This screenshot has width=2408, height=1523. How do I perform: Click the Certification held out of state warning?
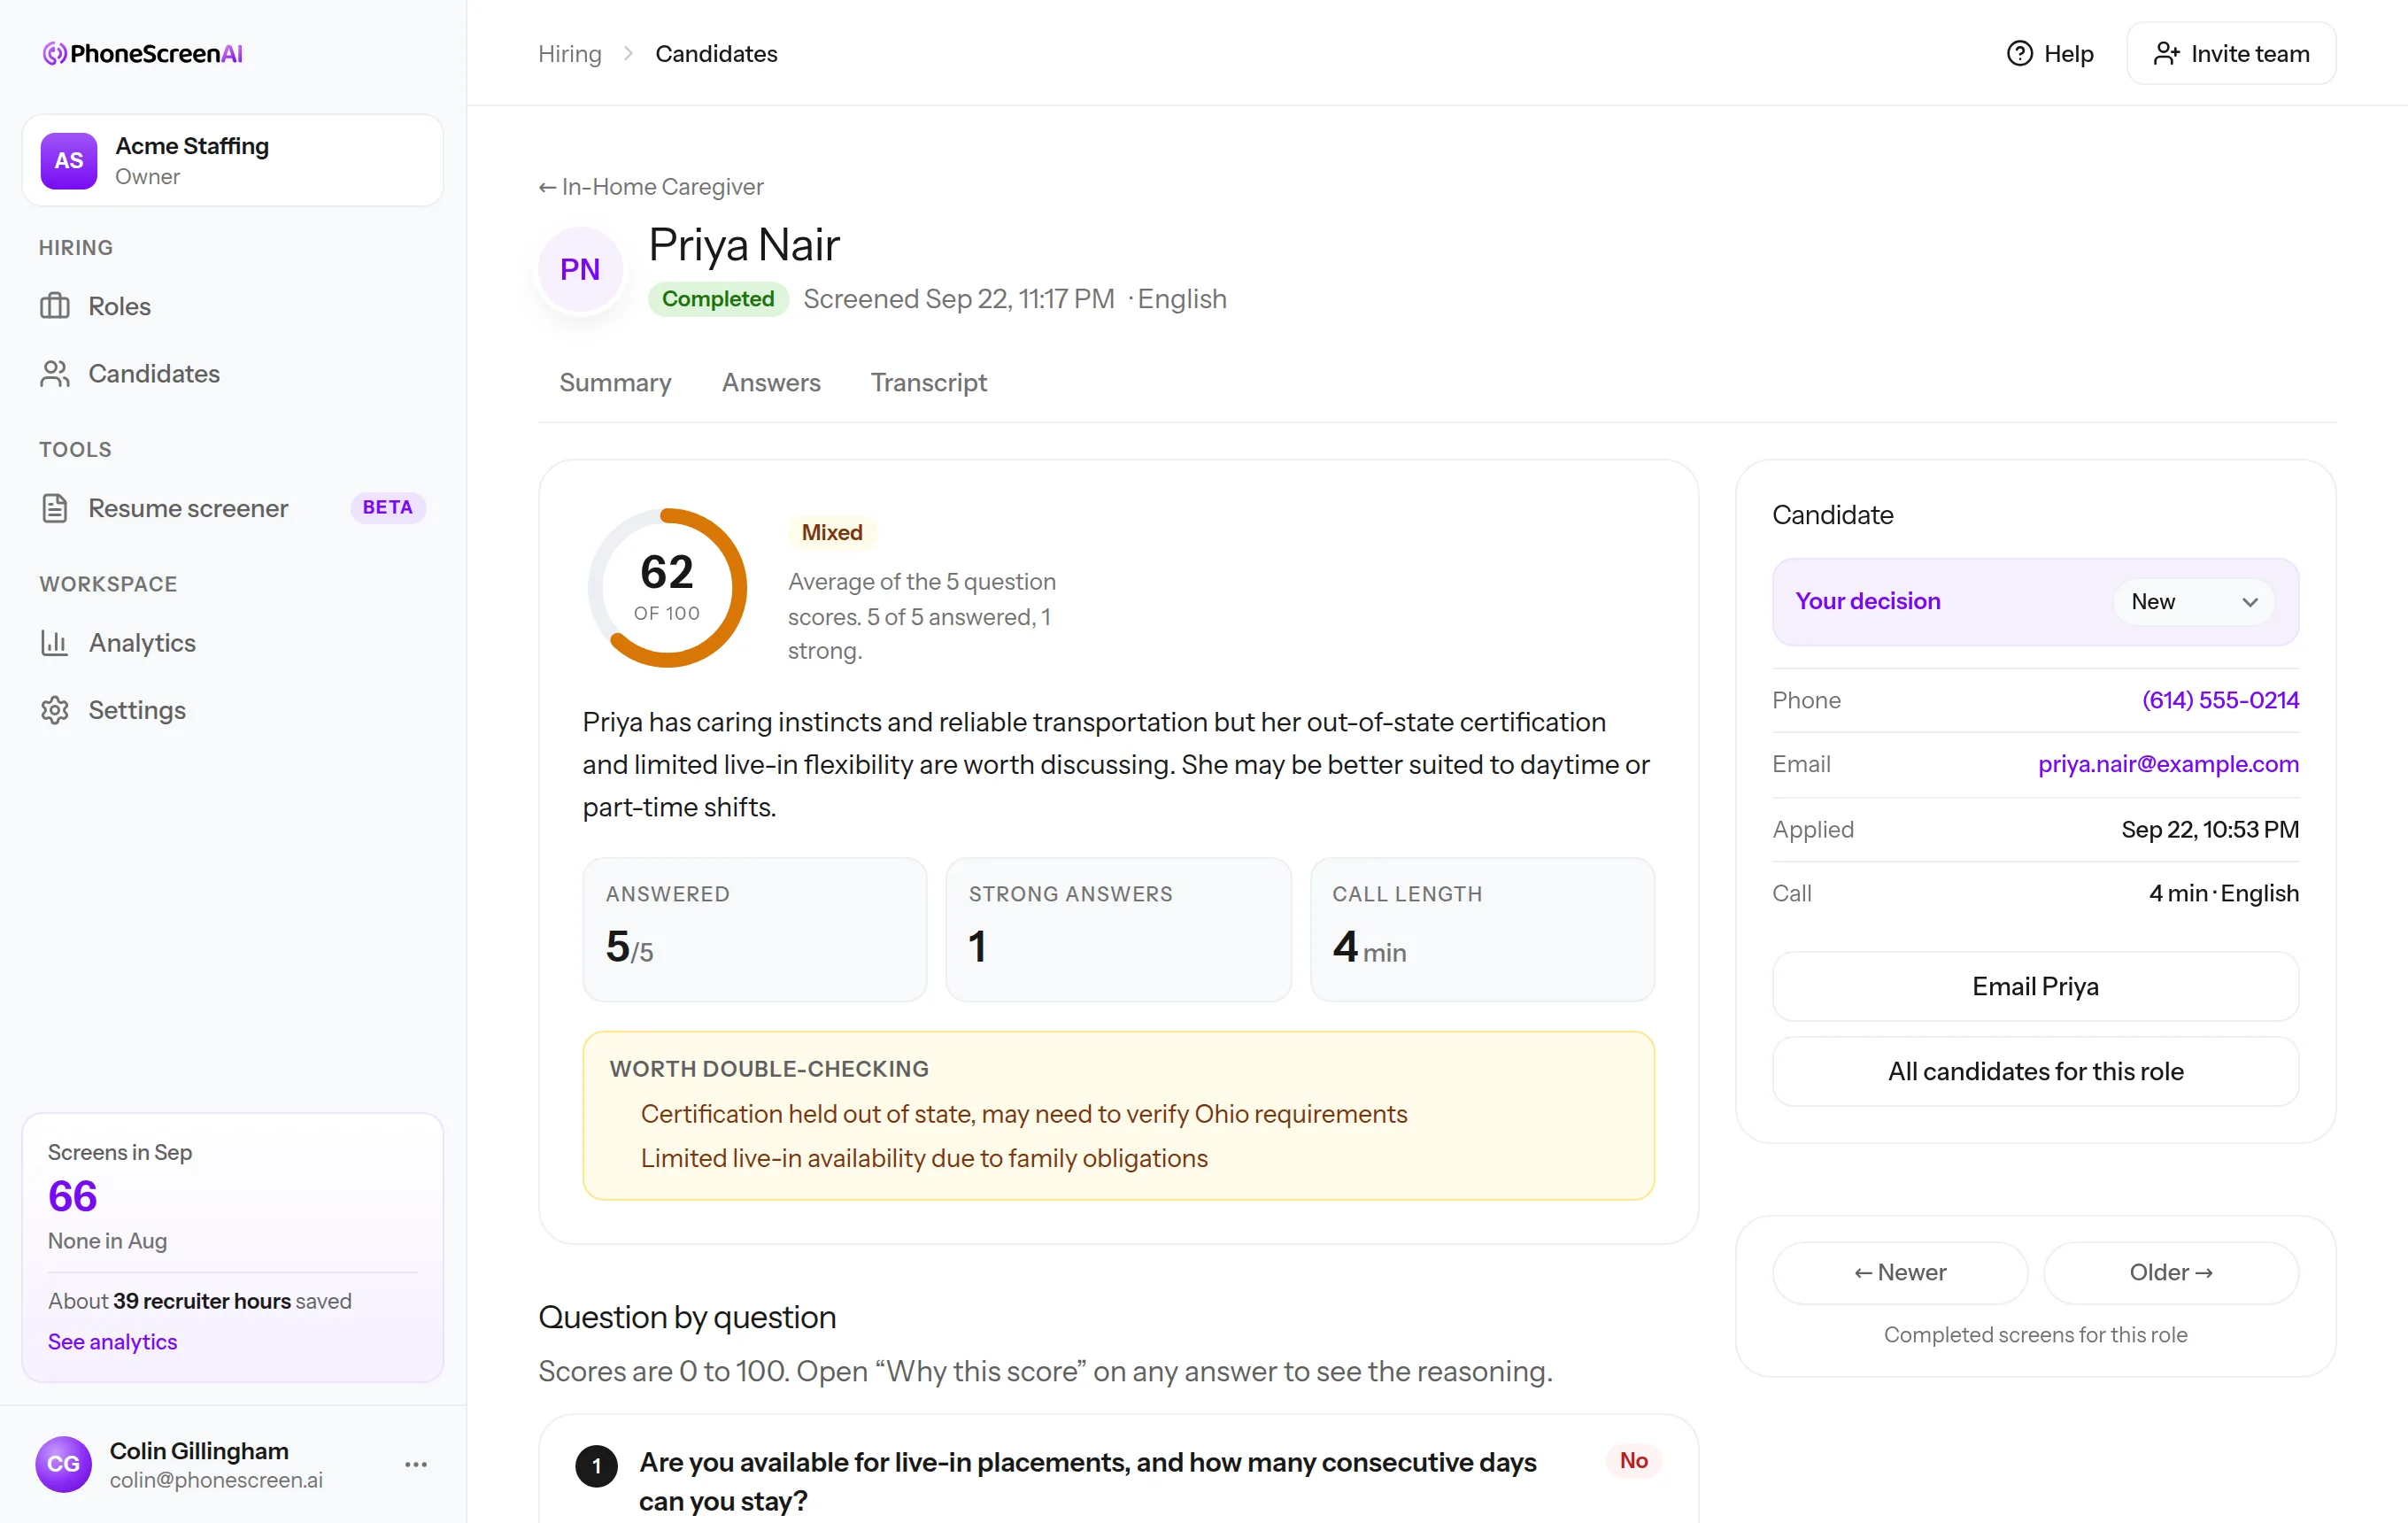(1024, 1114)
